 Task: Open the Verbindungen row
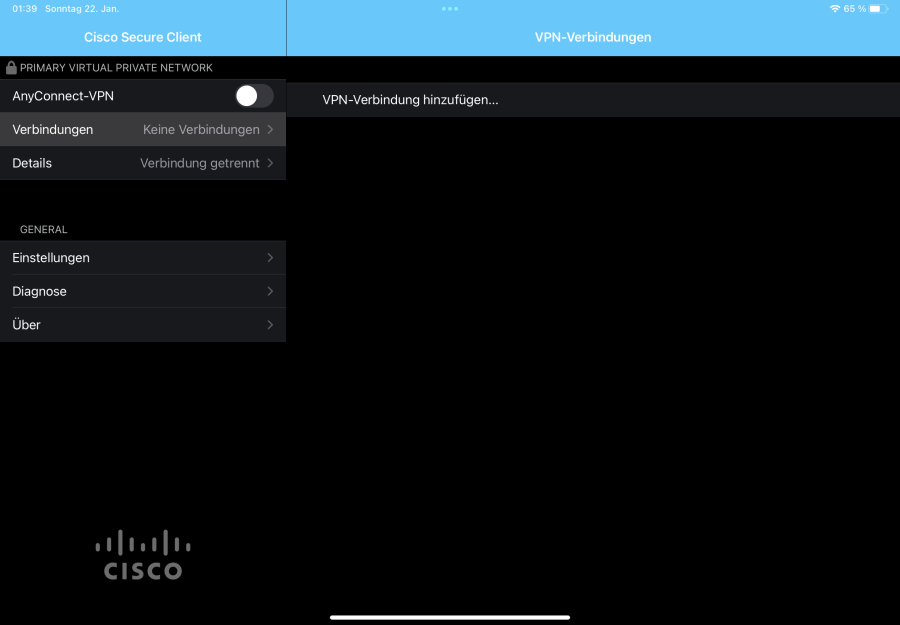143,129
